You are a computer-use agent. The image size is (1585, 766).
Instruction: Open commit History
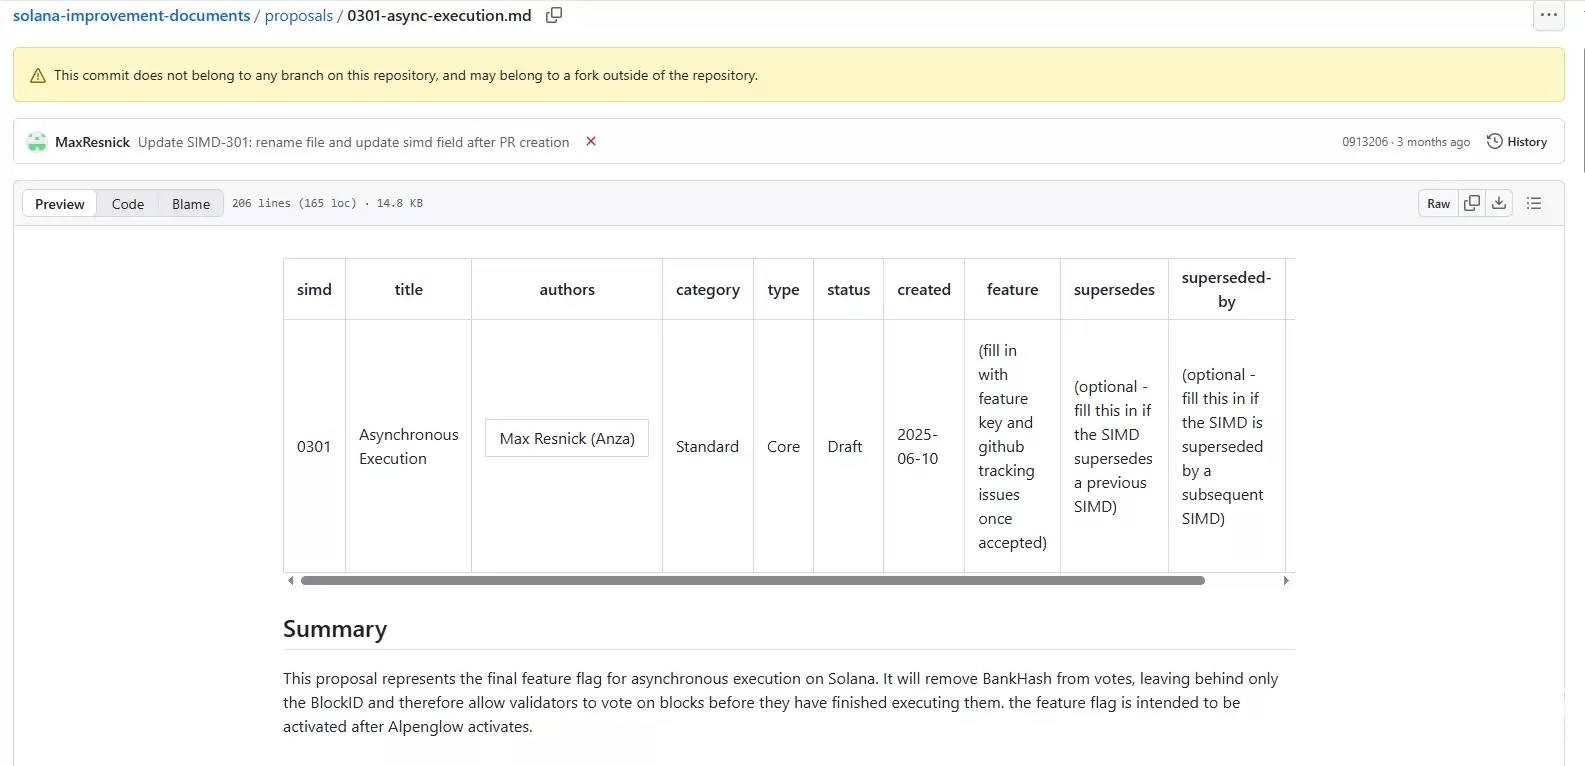pos(1517,142)
